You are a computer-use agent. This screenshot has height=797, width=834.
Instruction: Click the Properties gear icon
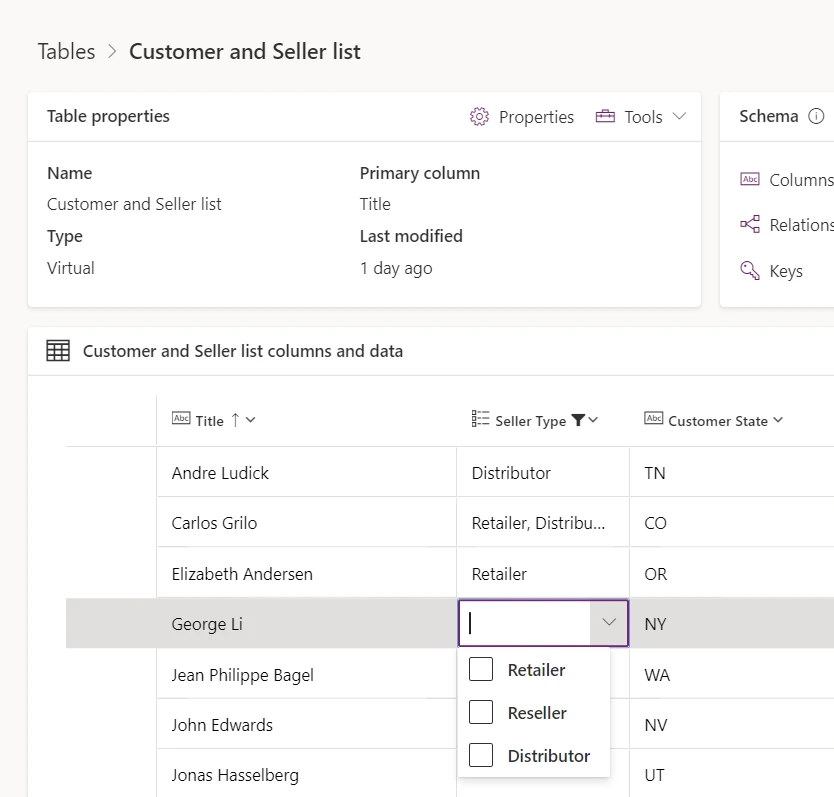(x=479, y=117)
